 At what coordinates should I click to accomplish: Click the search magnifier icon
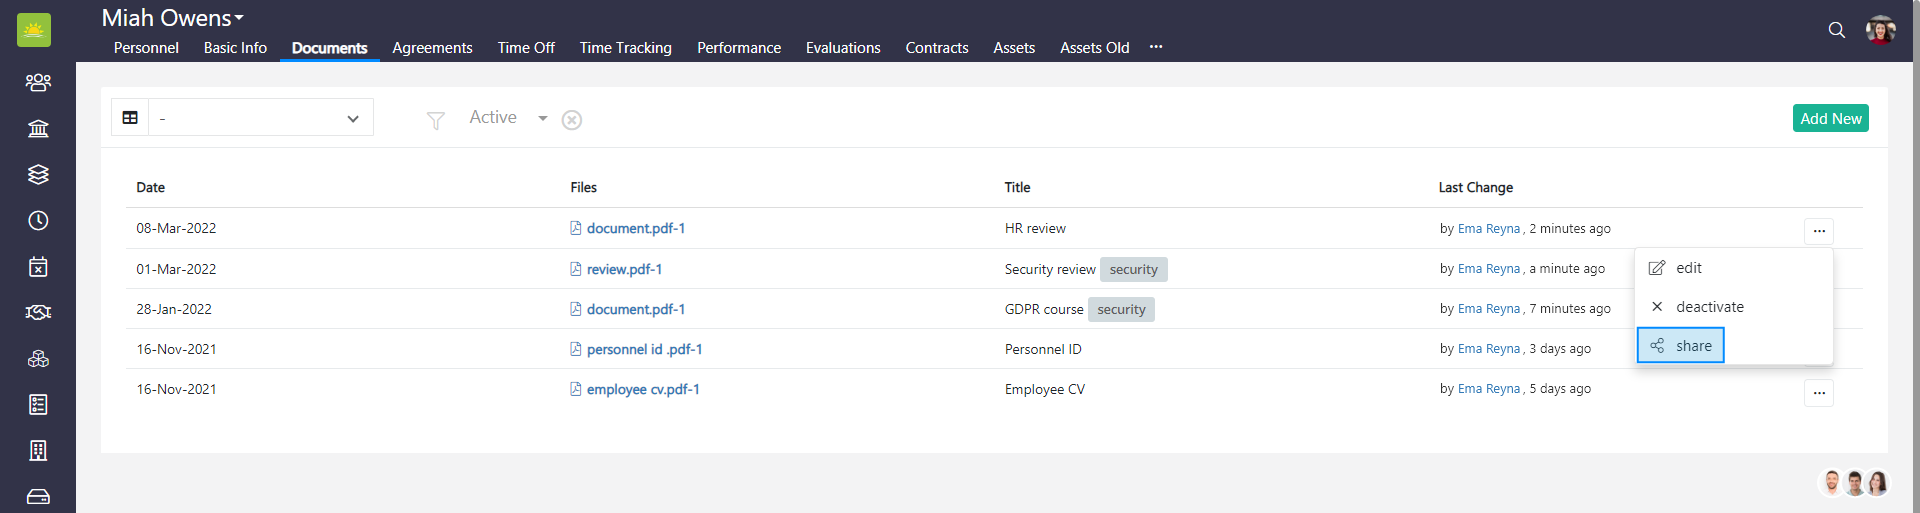coord(1836,30)
